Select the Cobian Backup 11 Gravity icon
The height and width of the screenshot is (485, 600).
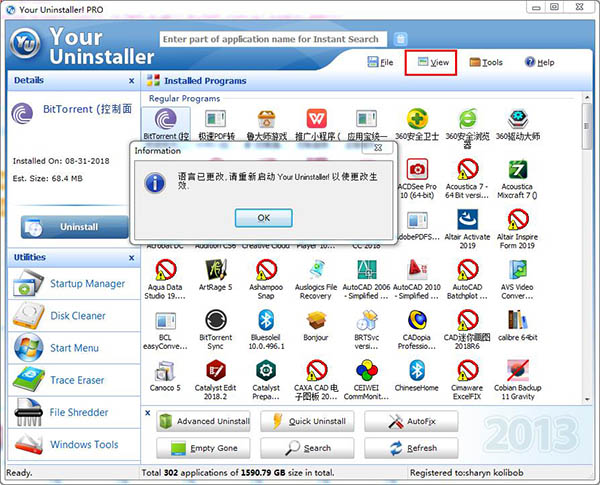(518, 370)
